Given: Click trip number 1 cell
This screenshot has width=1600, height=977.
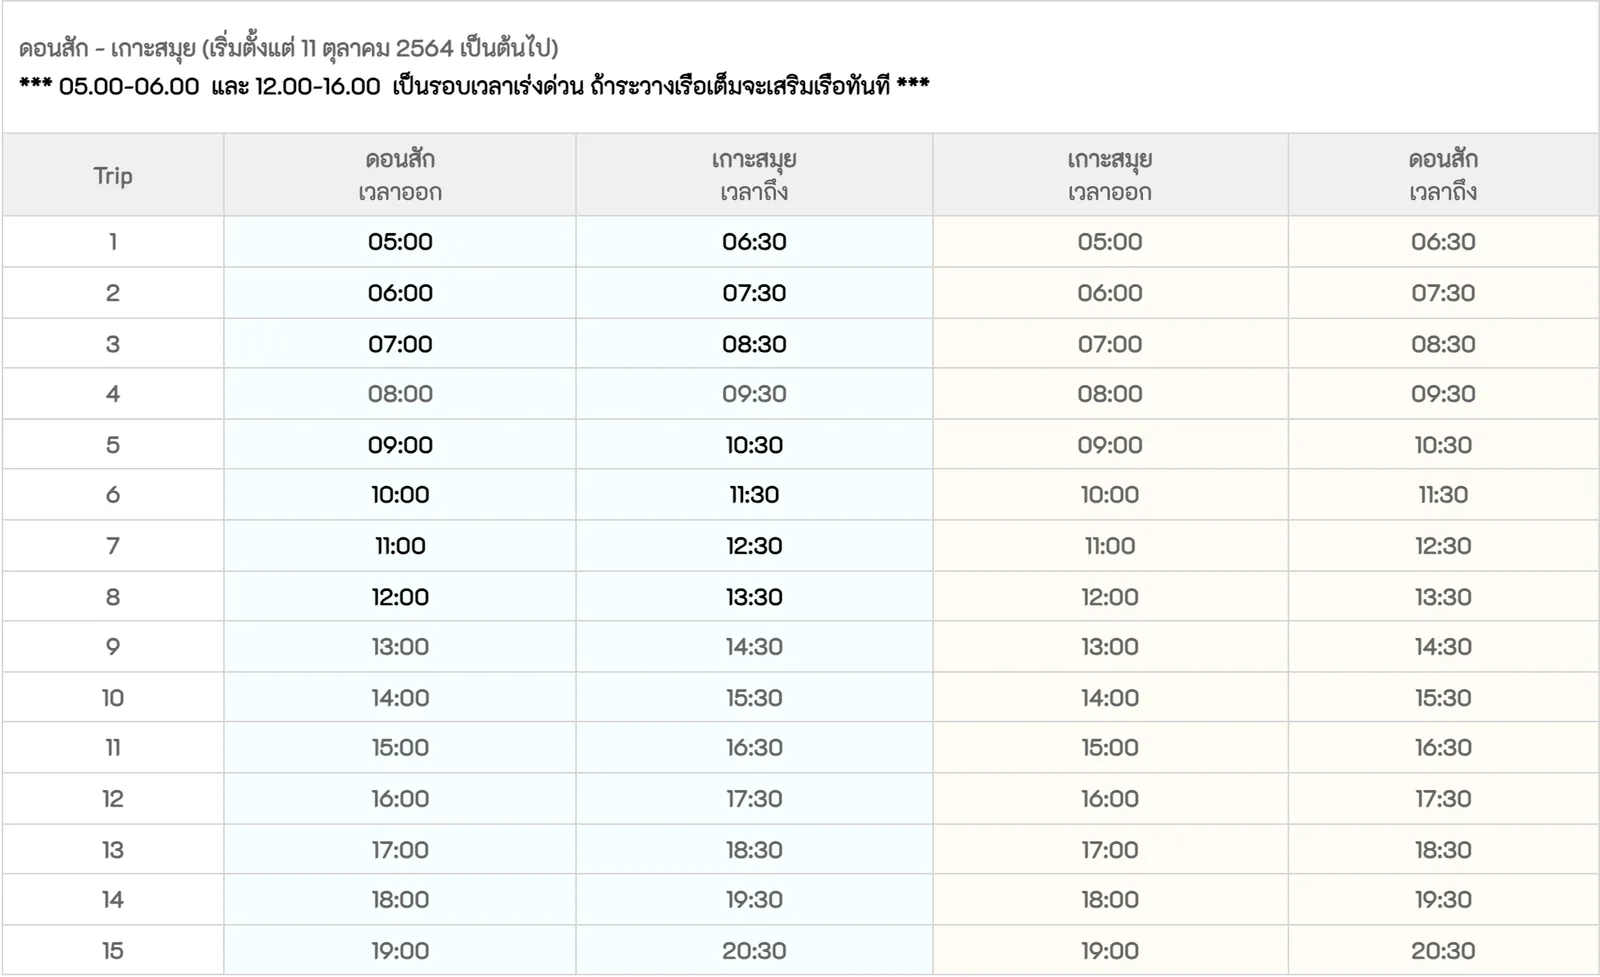Looking at the screenshot, I should (x=113, y=242).
